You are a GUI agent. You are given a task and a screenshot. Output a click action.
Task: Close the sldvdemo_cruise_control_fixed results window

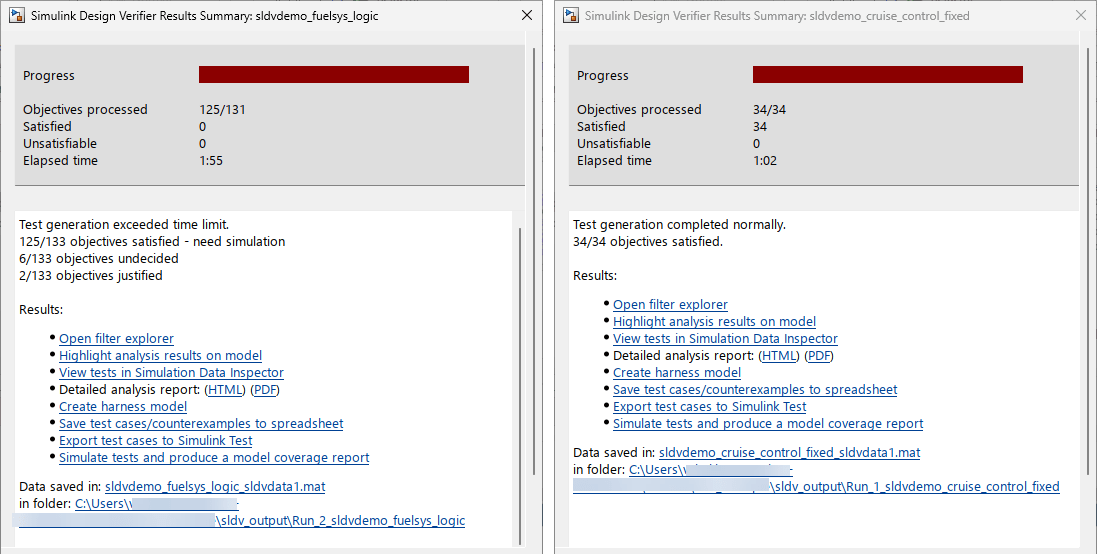click(1080, 16)
